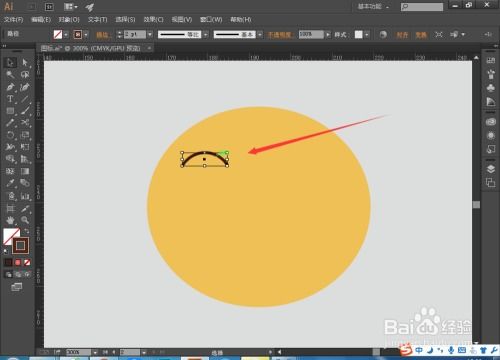
Task: Open the 效果(C) menu
Action: coord(153,20)
